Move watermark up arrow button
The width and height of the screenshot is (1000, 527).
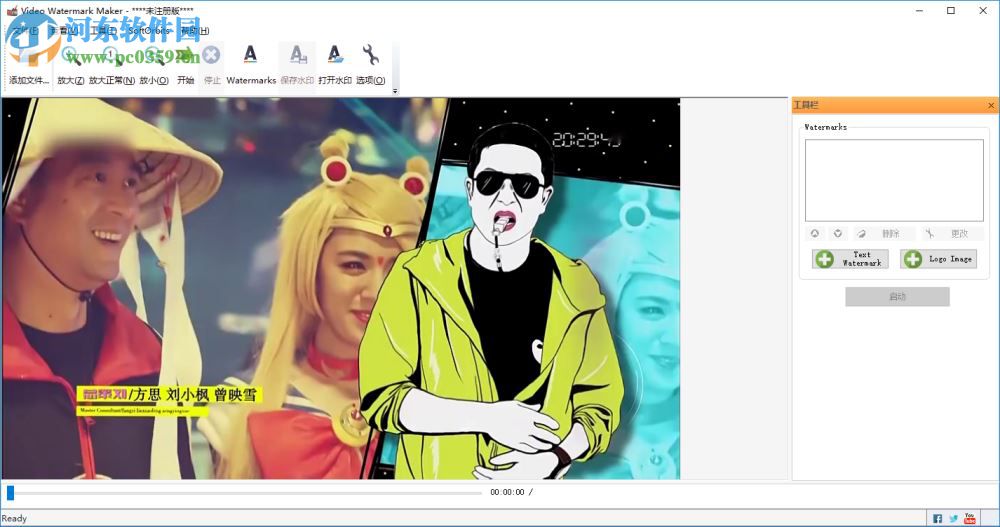[814, 234]
